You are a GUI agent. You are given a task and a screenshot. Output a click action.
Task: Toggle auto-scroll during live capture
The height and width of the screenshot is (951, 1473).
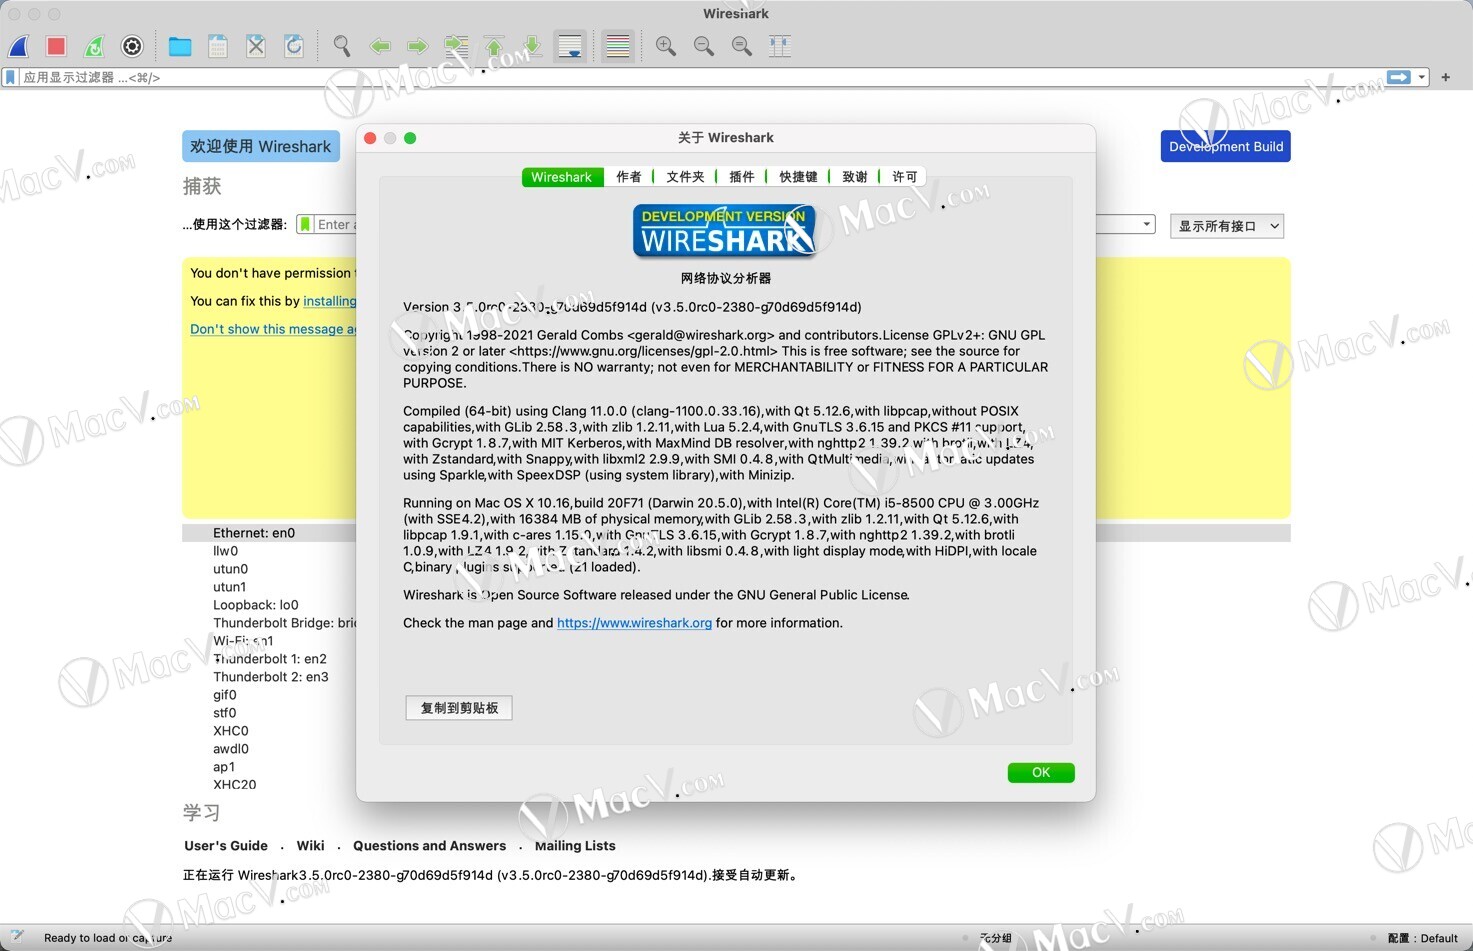point(570,46)
